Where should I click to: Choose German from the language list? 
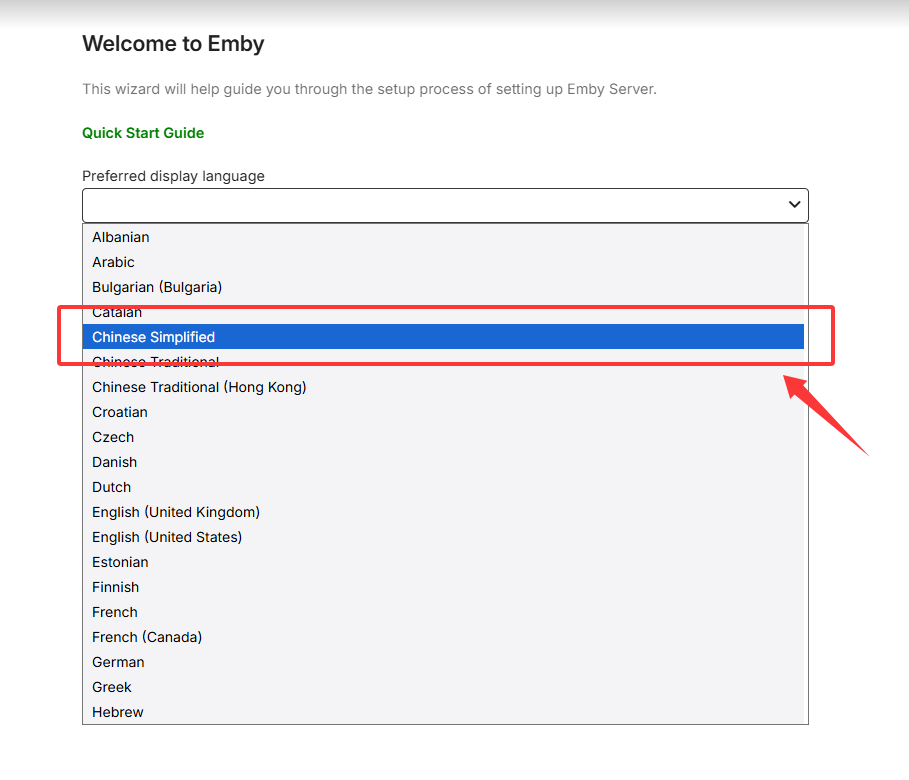click(118, 662)
